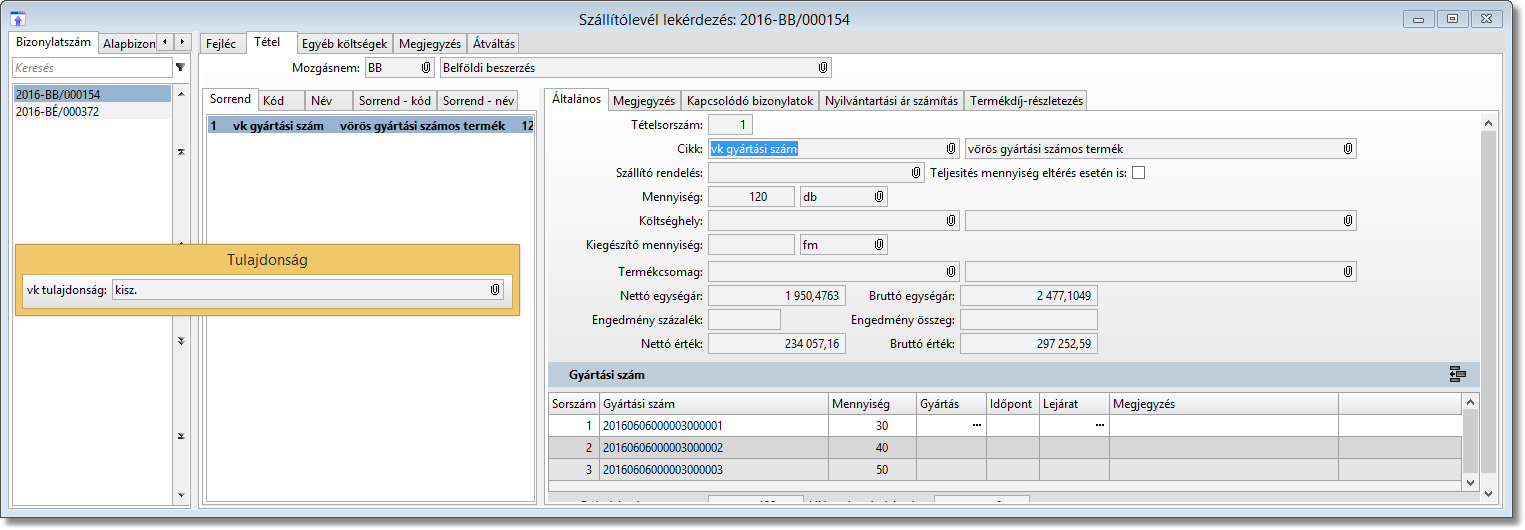The height and width of the screenshot is (530, 1525).
Task: Click paperclip icon in vk tulajdonság field
Action: (495, 290)
